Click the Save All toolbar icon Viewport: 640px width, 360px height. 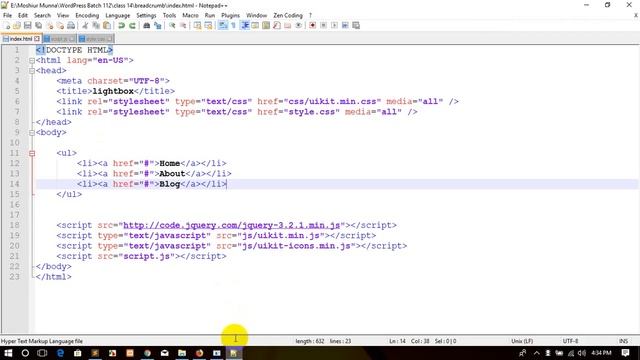click(x=38, y=25)
